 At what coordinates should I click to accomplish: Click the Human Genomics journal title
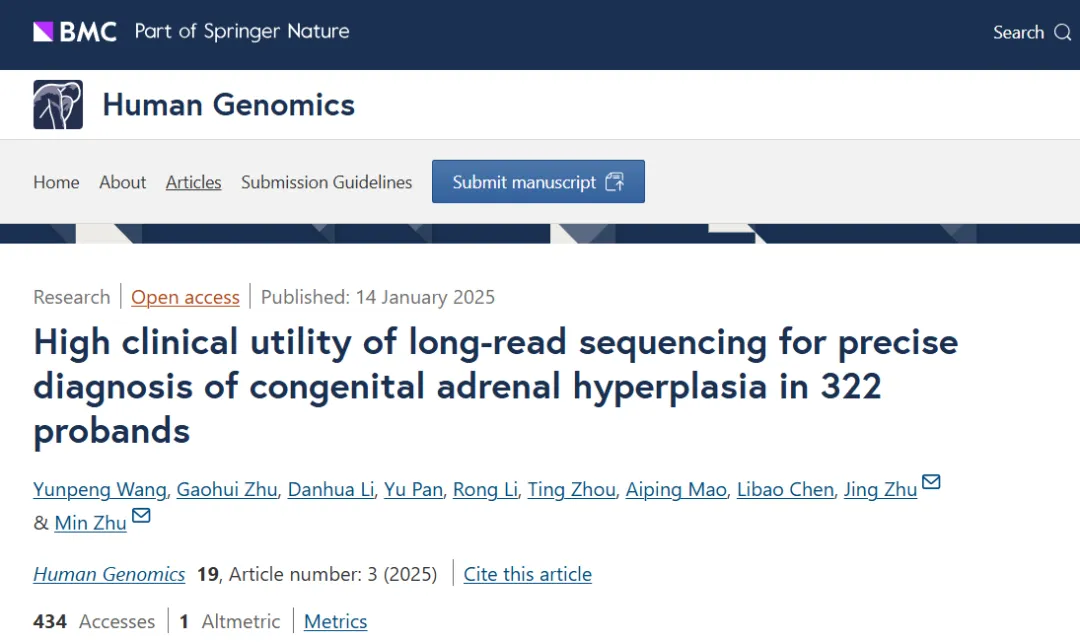coord(228,105)
